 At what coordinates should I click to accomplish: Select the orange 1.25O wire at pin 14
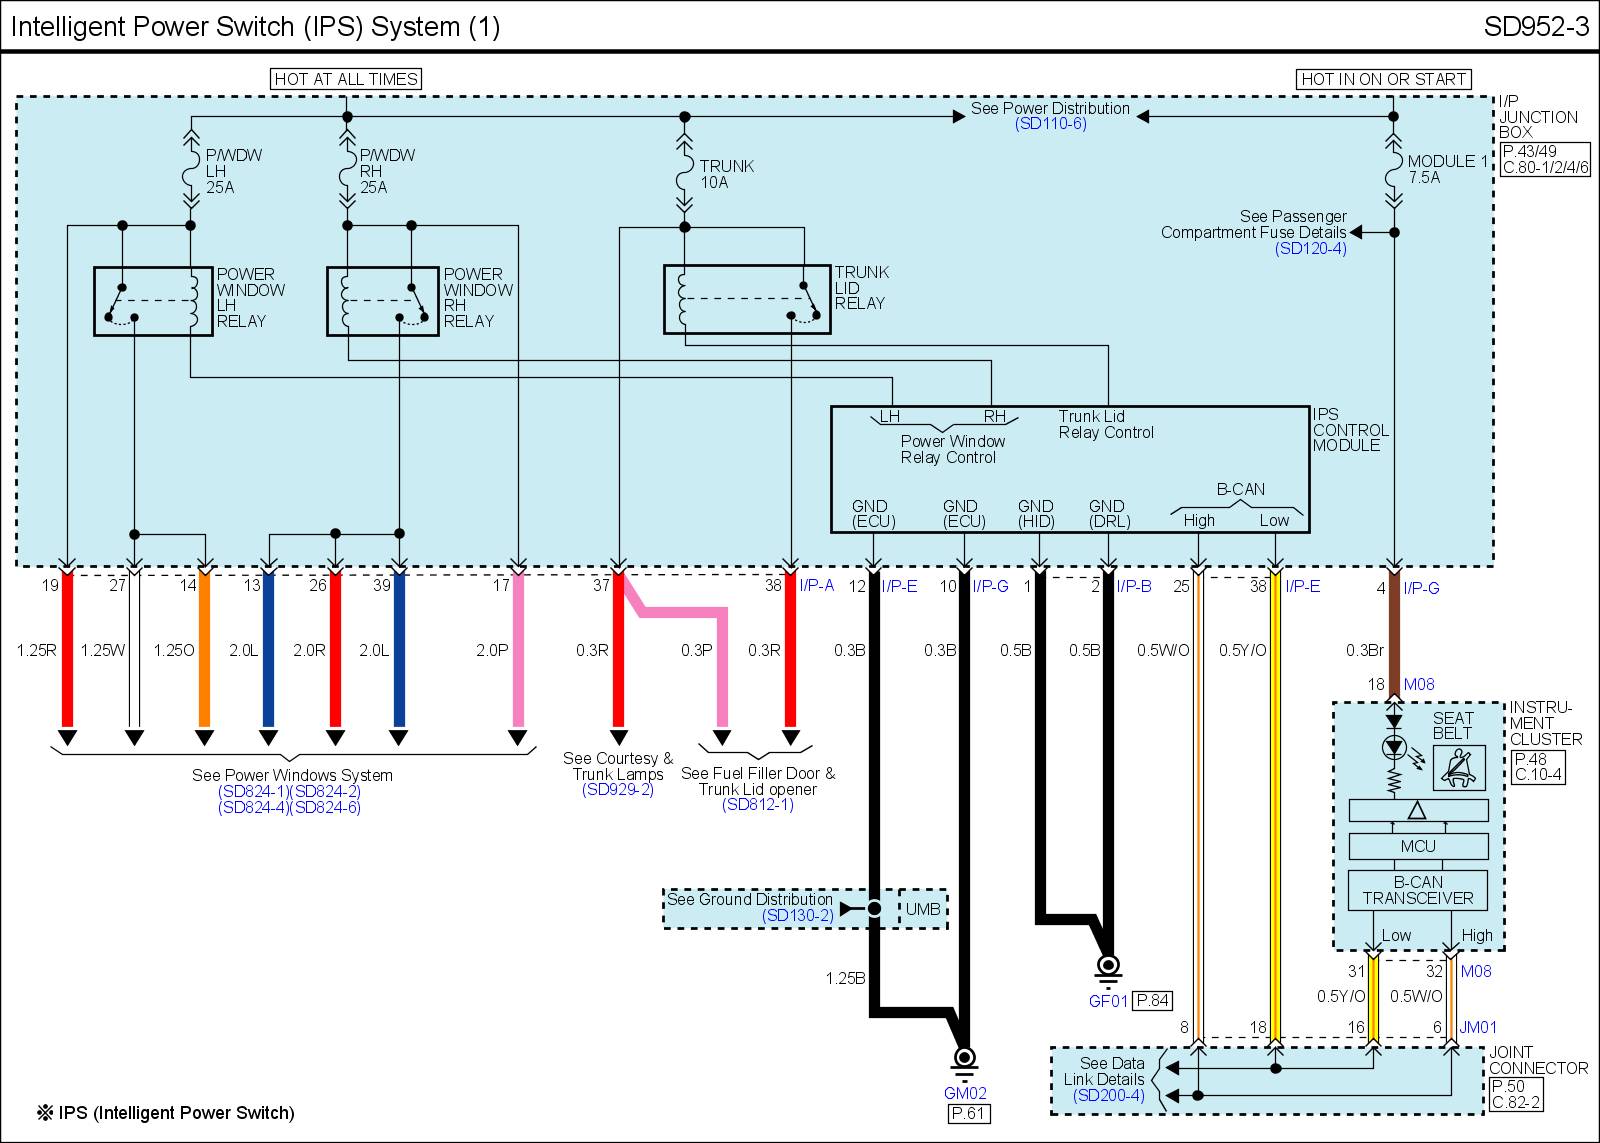coord(204,650)
